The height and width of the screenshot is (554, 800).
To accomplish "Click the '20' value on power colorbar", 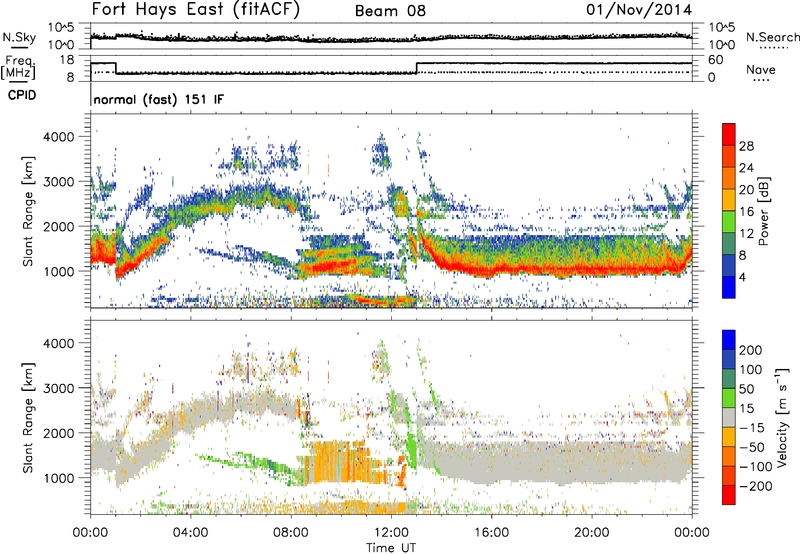I will [x=746, y=190].
